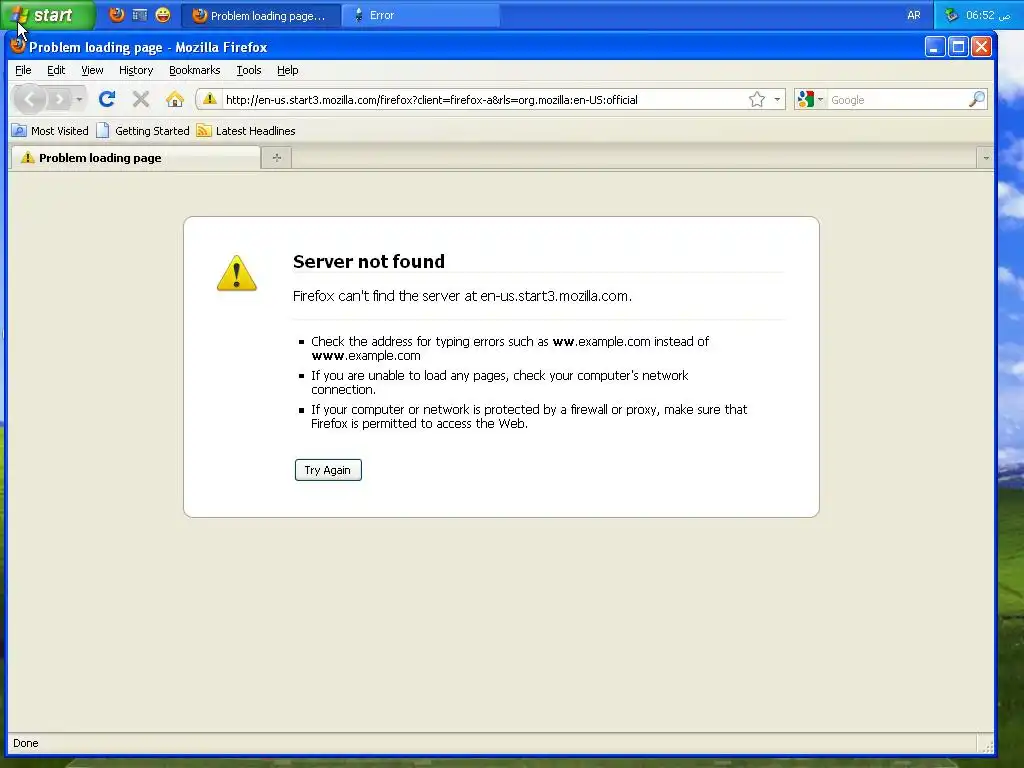Click the taskbar clock 06:52

tap(988, 15)
